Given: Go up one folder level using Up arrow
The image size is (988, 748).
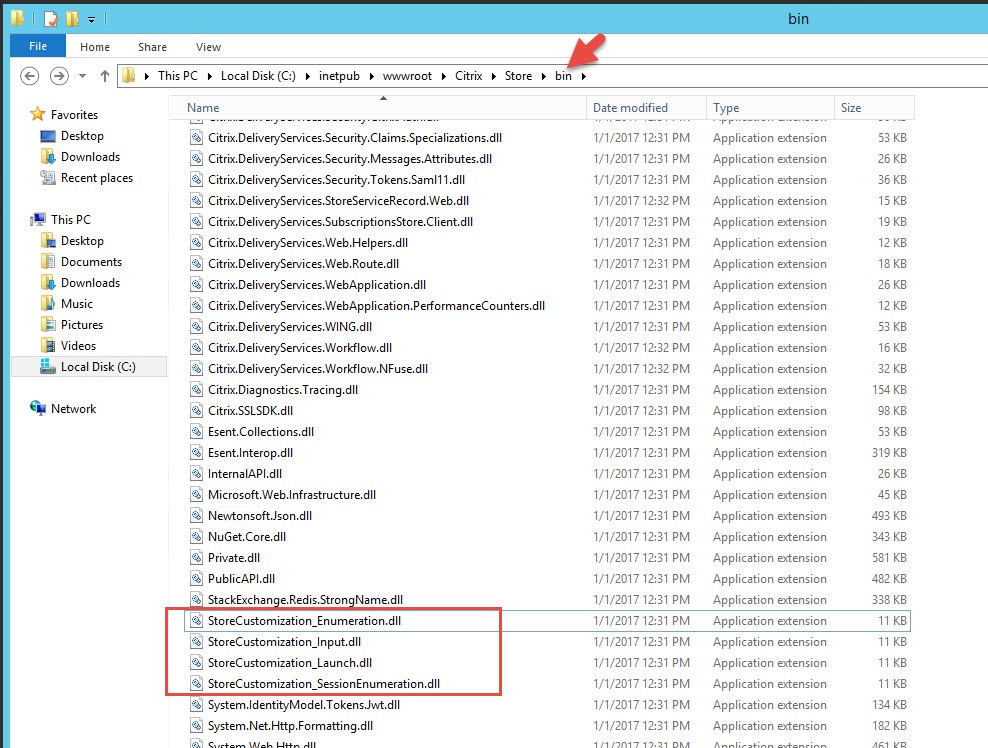Looking at the screenshot, I should (104, 76).
